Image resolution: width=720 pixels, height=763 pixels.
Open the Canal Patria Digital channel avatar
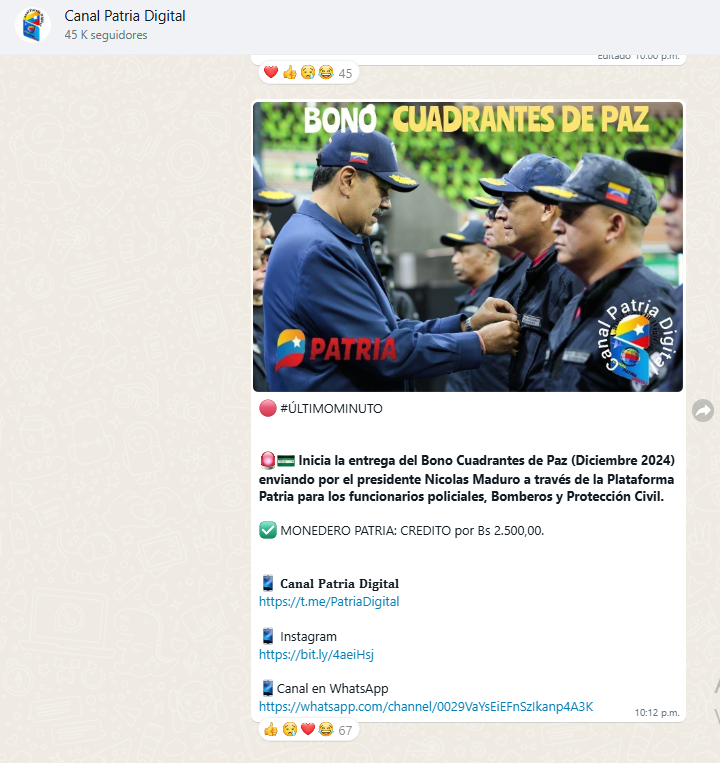(33, 25)
